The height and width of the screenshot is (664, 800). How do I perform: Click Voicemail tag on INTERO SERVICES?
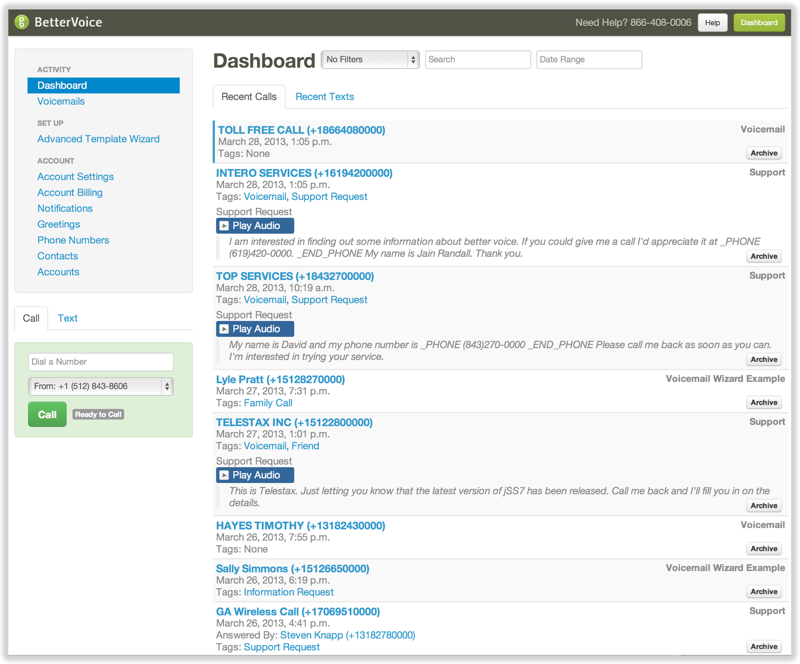[265, 196]
